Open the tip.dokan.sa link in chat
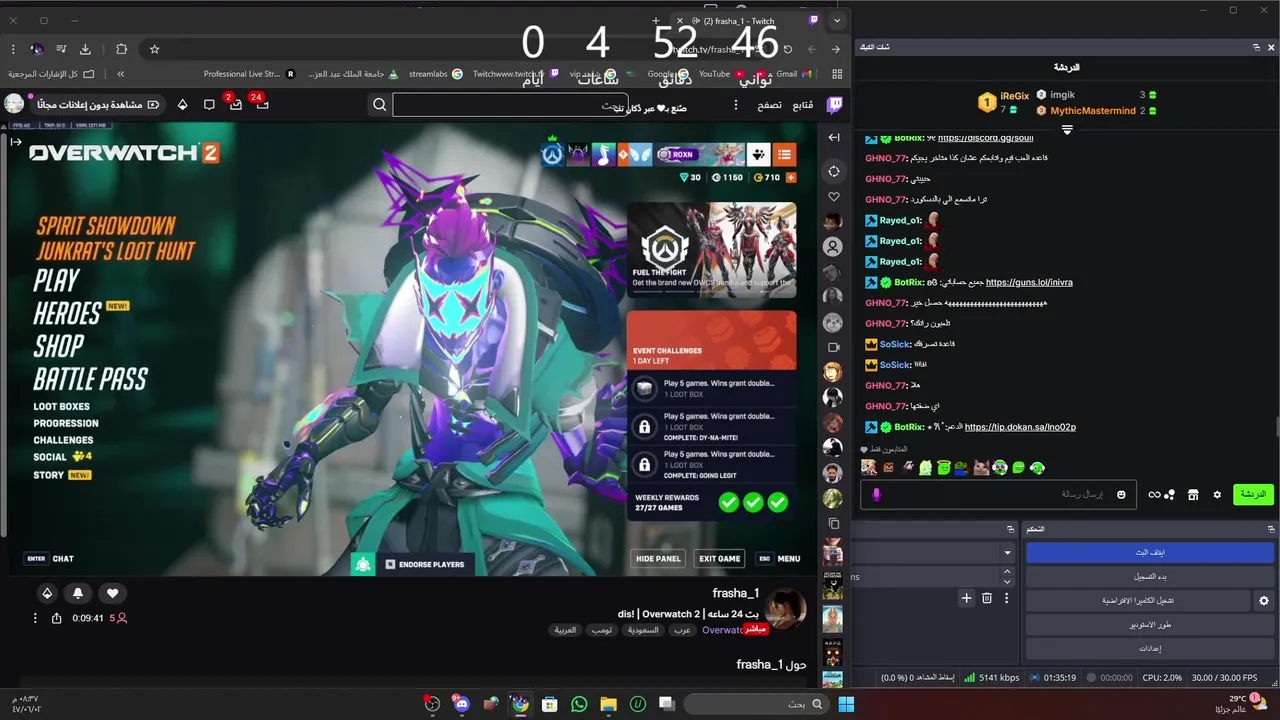Viewport: 1280px width, 720px height. click(x=1020, y=427)
